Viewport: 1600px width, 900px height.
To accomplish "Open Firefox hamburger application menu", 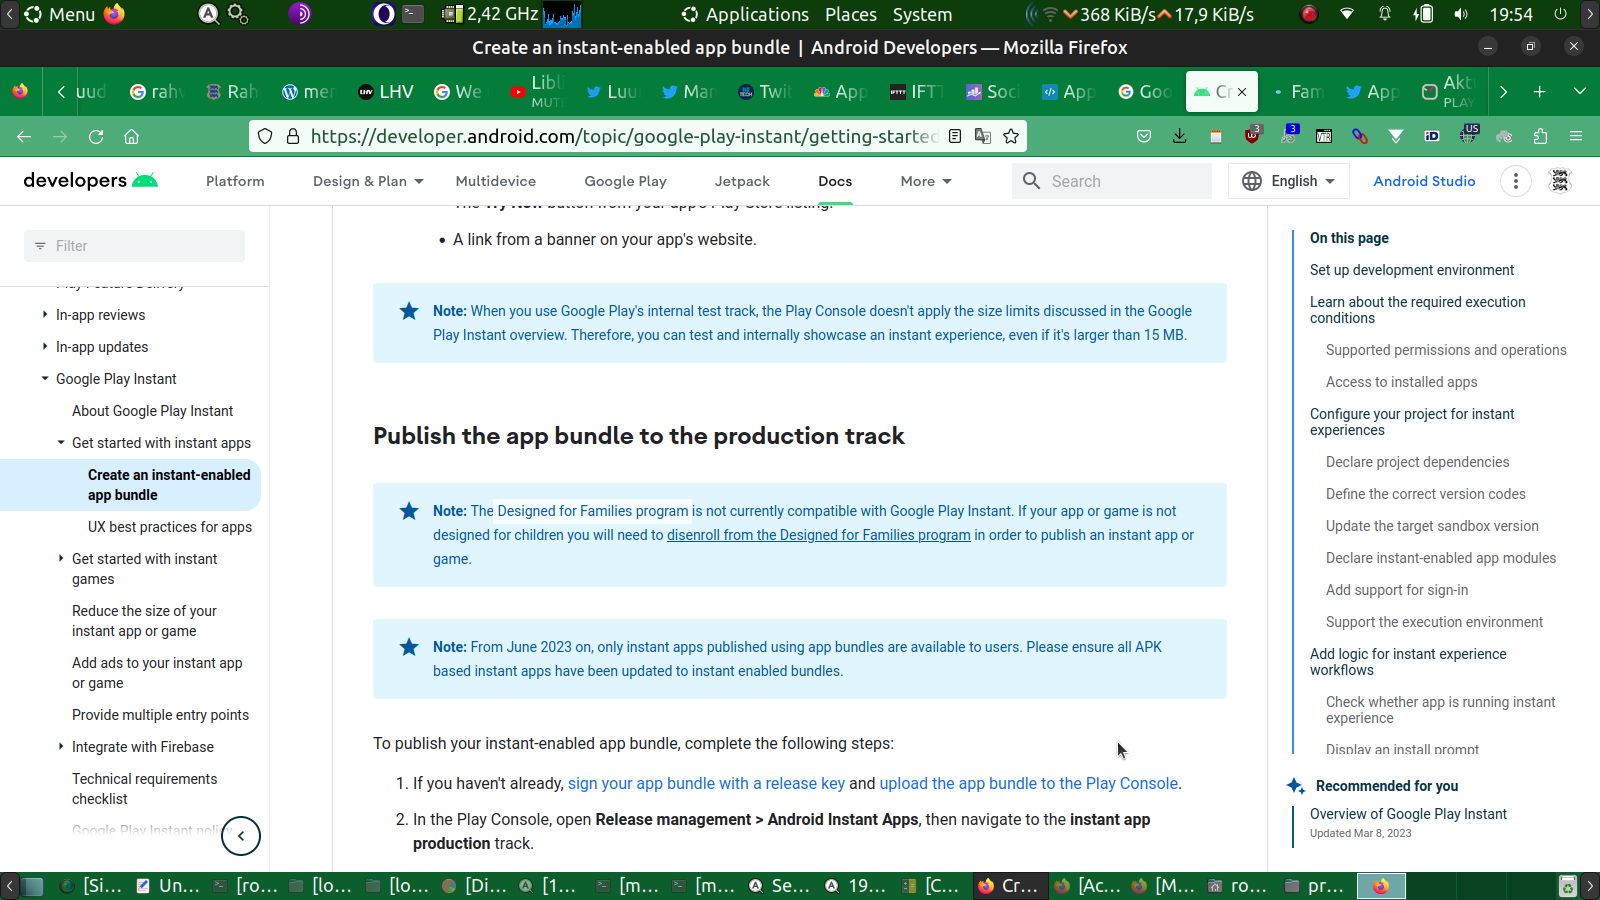I will click(1576, 136).
